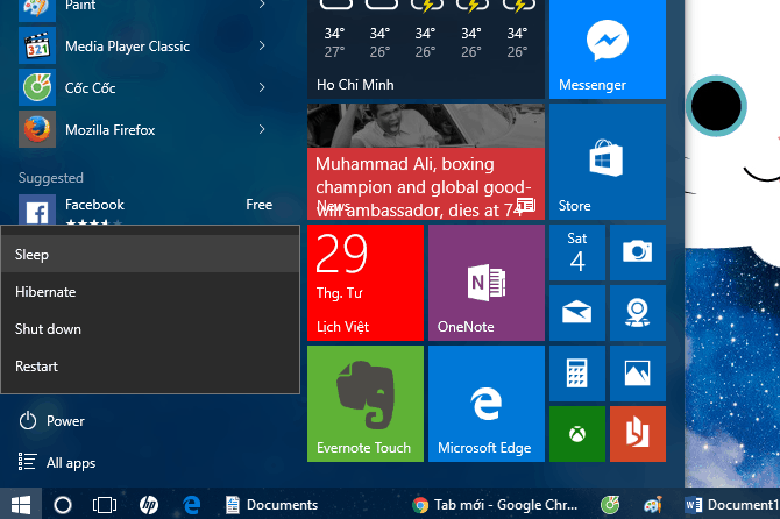Click the Cortana circle in the taskbar
This screenshot has width=780, height=519.
[x=62, y=505]
